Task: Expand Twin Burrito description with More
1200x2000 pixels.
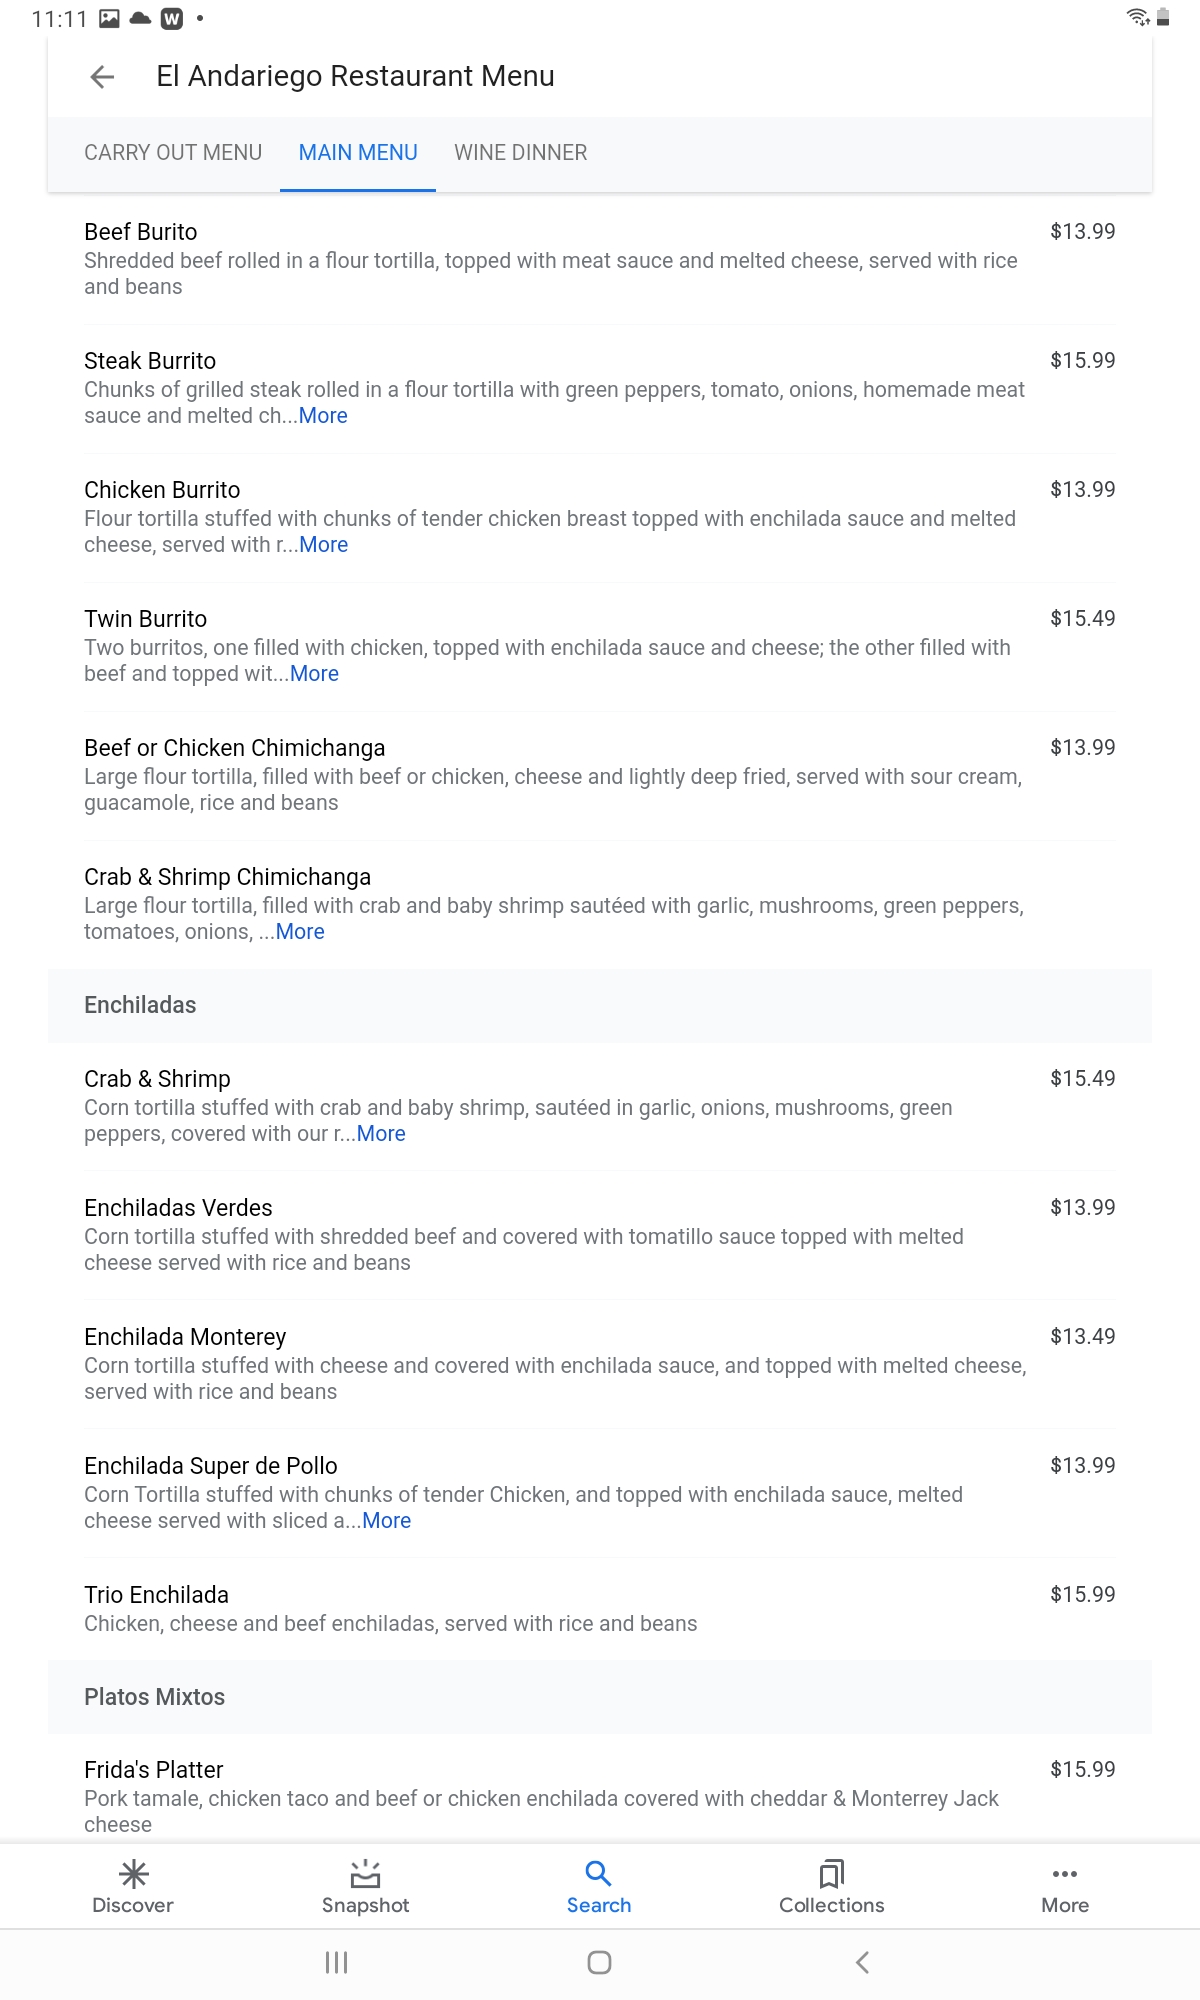Action: [x=314, y=674]
